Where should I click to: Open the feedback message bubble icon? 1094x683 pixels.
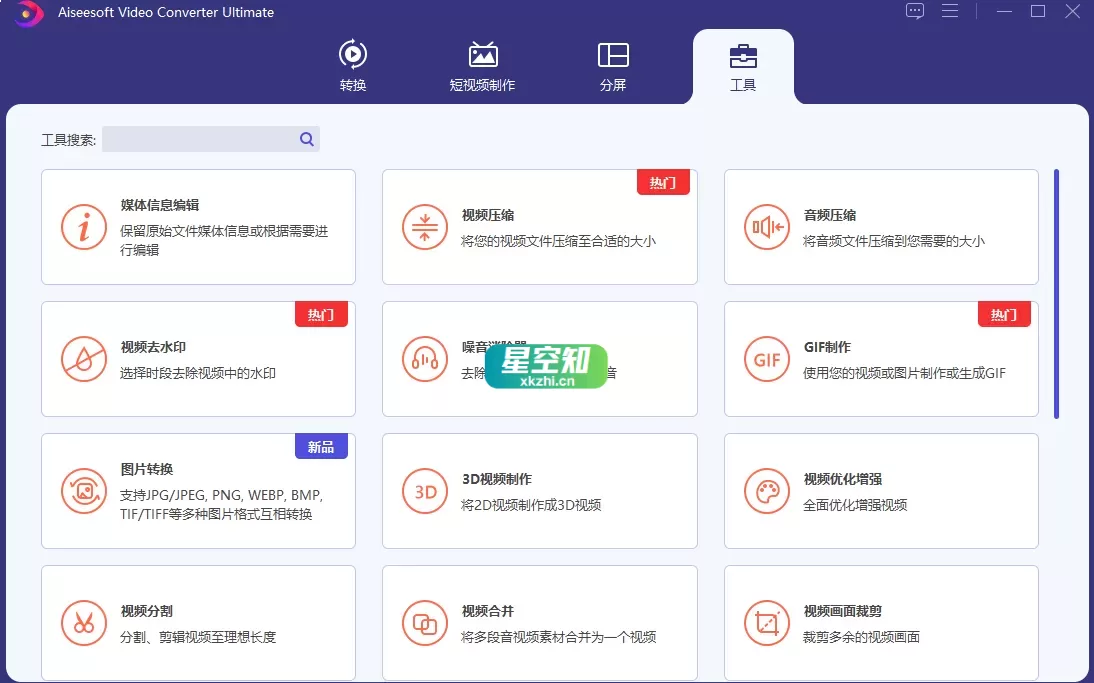915,11
